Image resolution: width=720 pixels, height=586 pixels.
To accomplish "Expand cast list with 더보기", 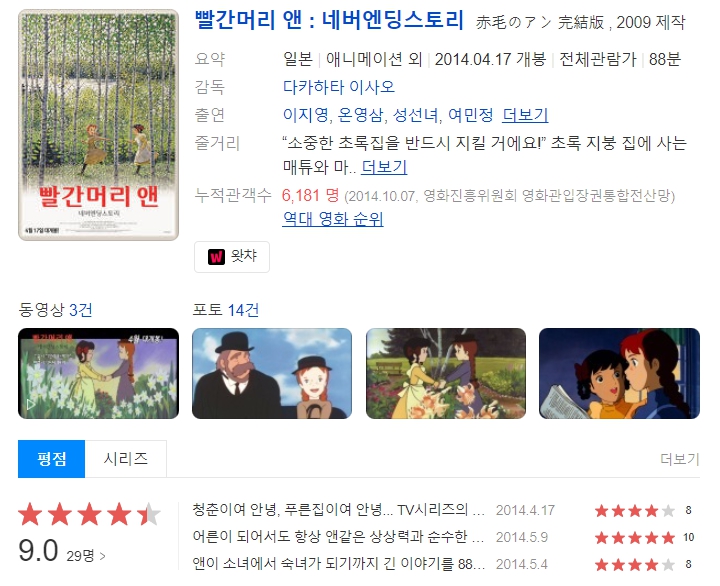I will [x=525, y=115].
